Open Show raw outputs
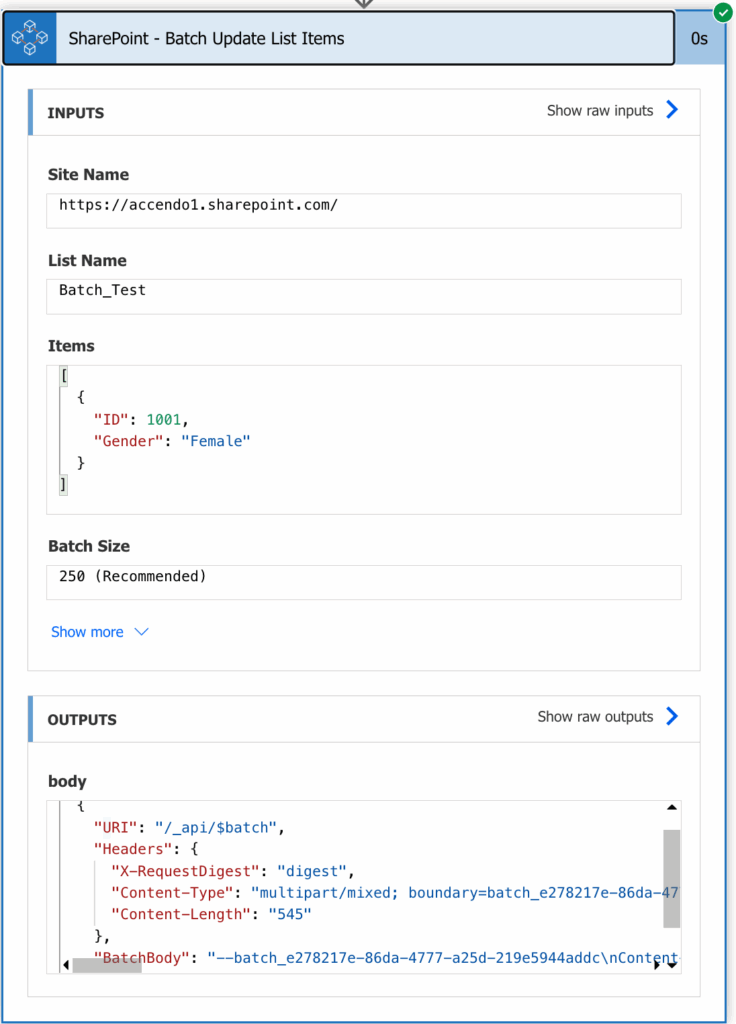This screenshot has width=736, height=1024. pos(595,716)
